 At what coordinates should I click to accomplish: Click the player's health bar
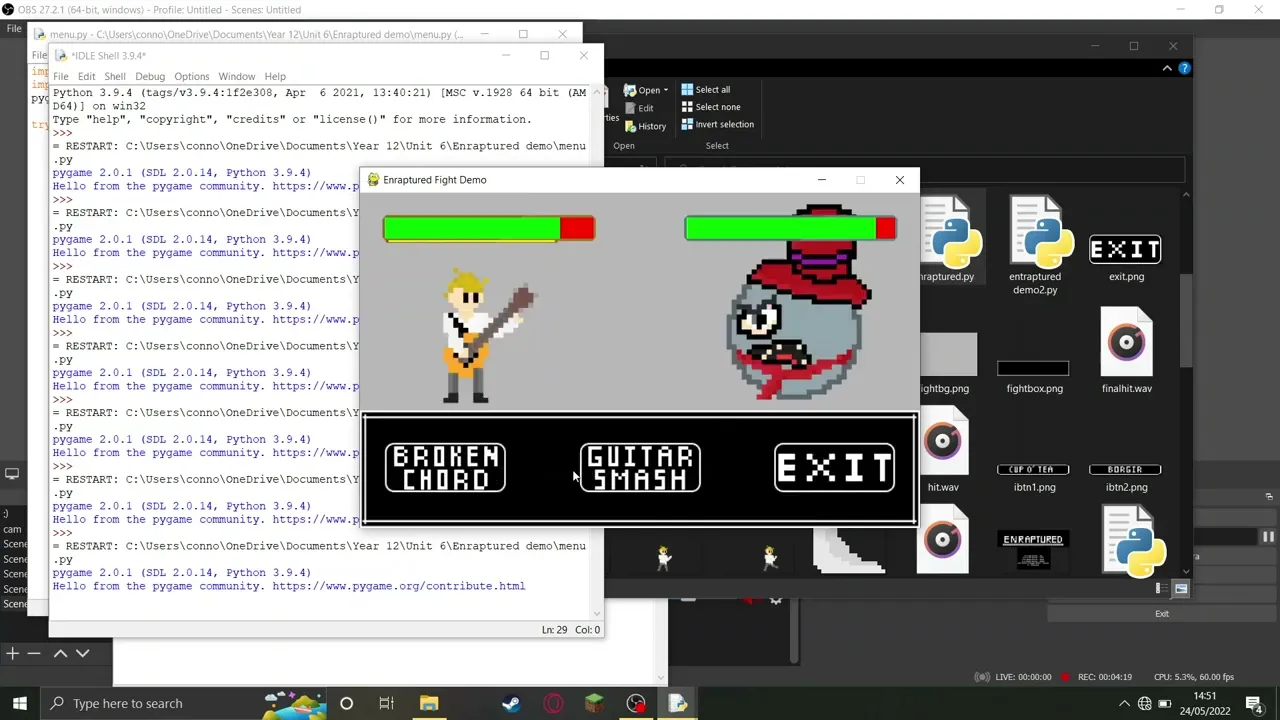tap(489, 229)
